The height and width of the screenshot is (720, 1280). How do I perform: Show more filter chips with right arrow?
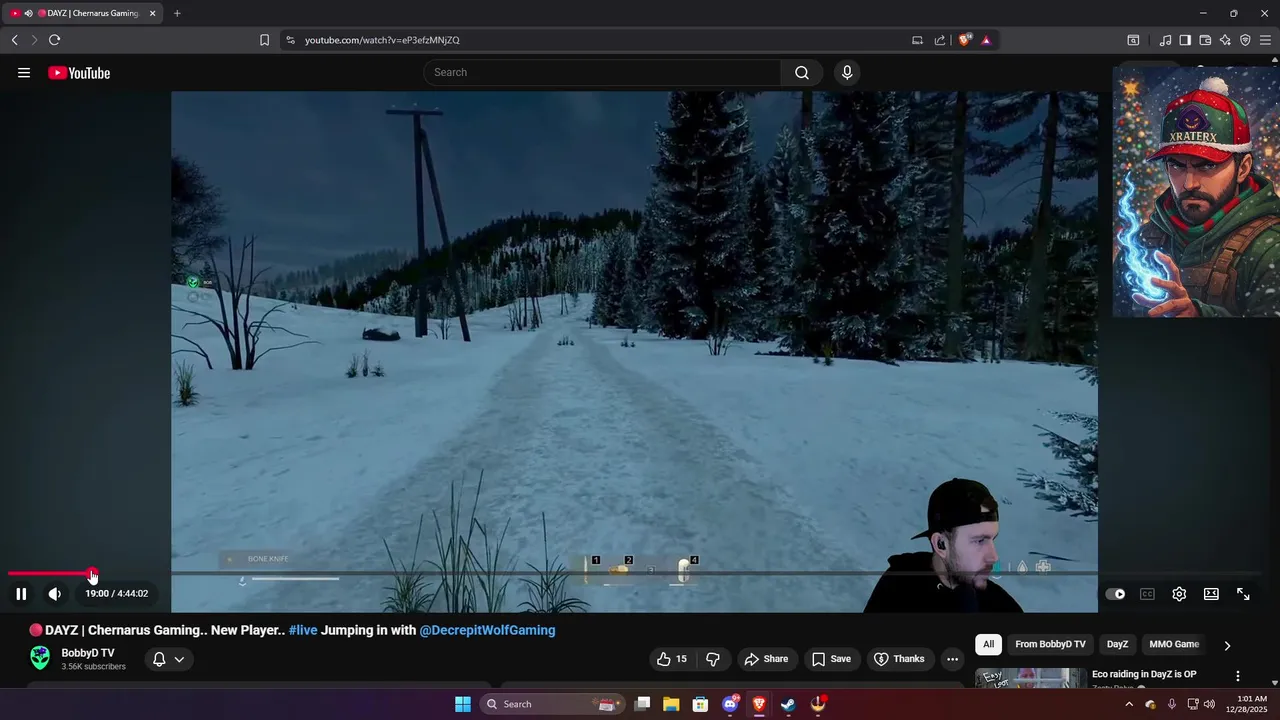point(1227,645)
